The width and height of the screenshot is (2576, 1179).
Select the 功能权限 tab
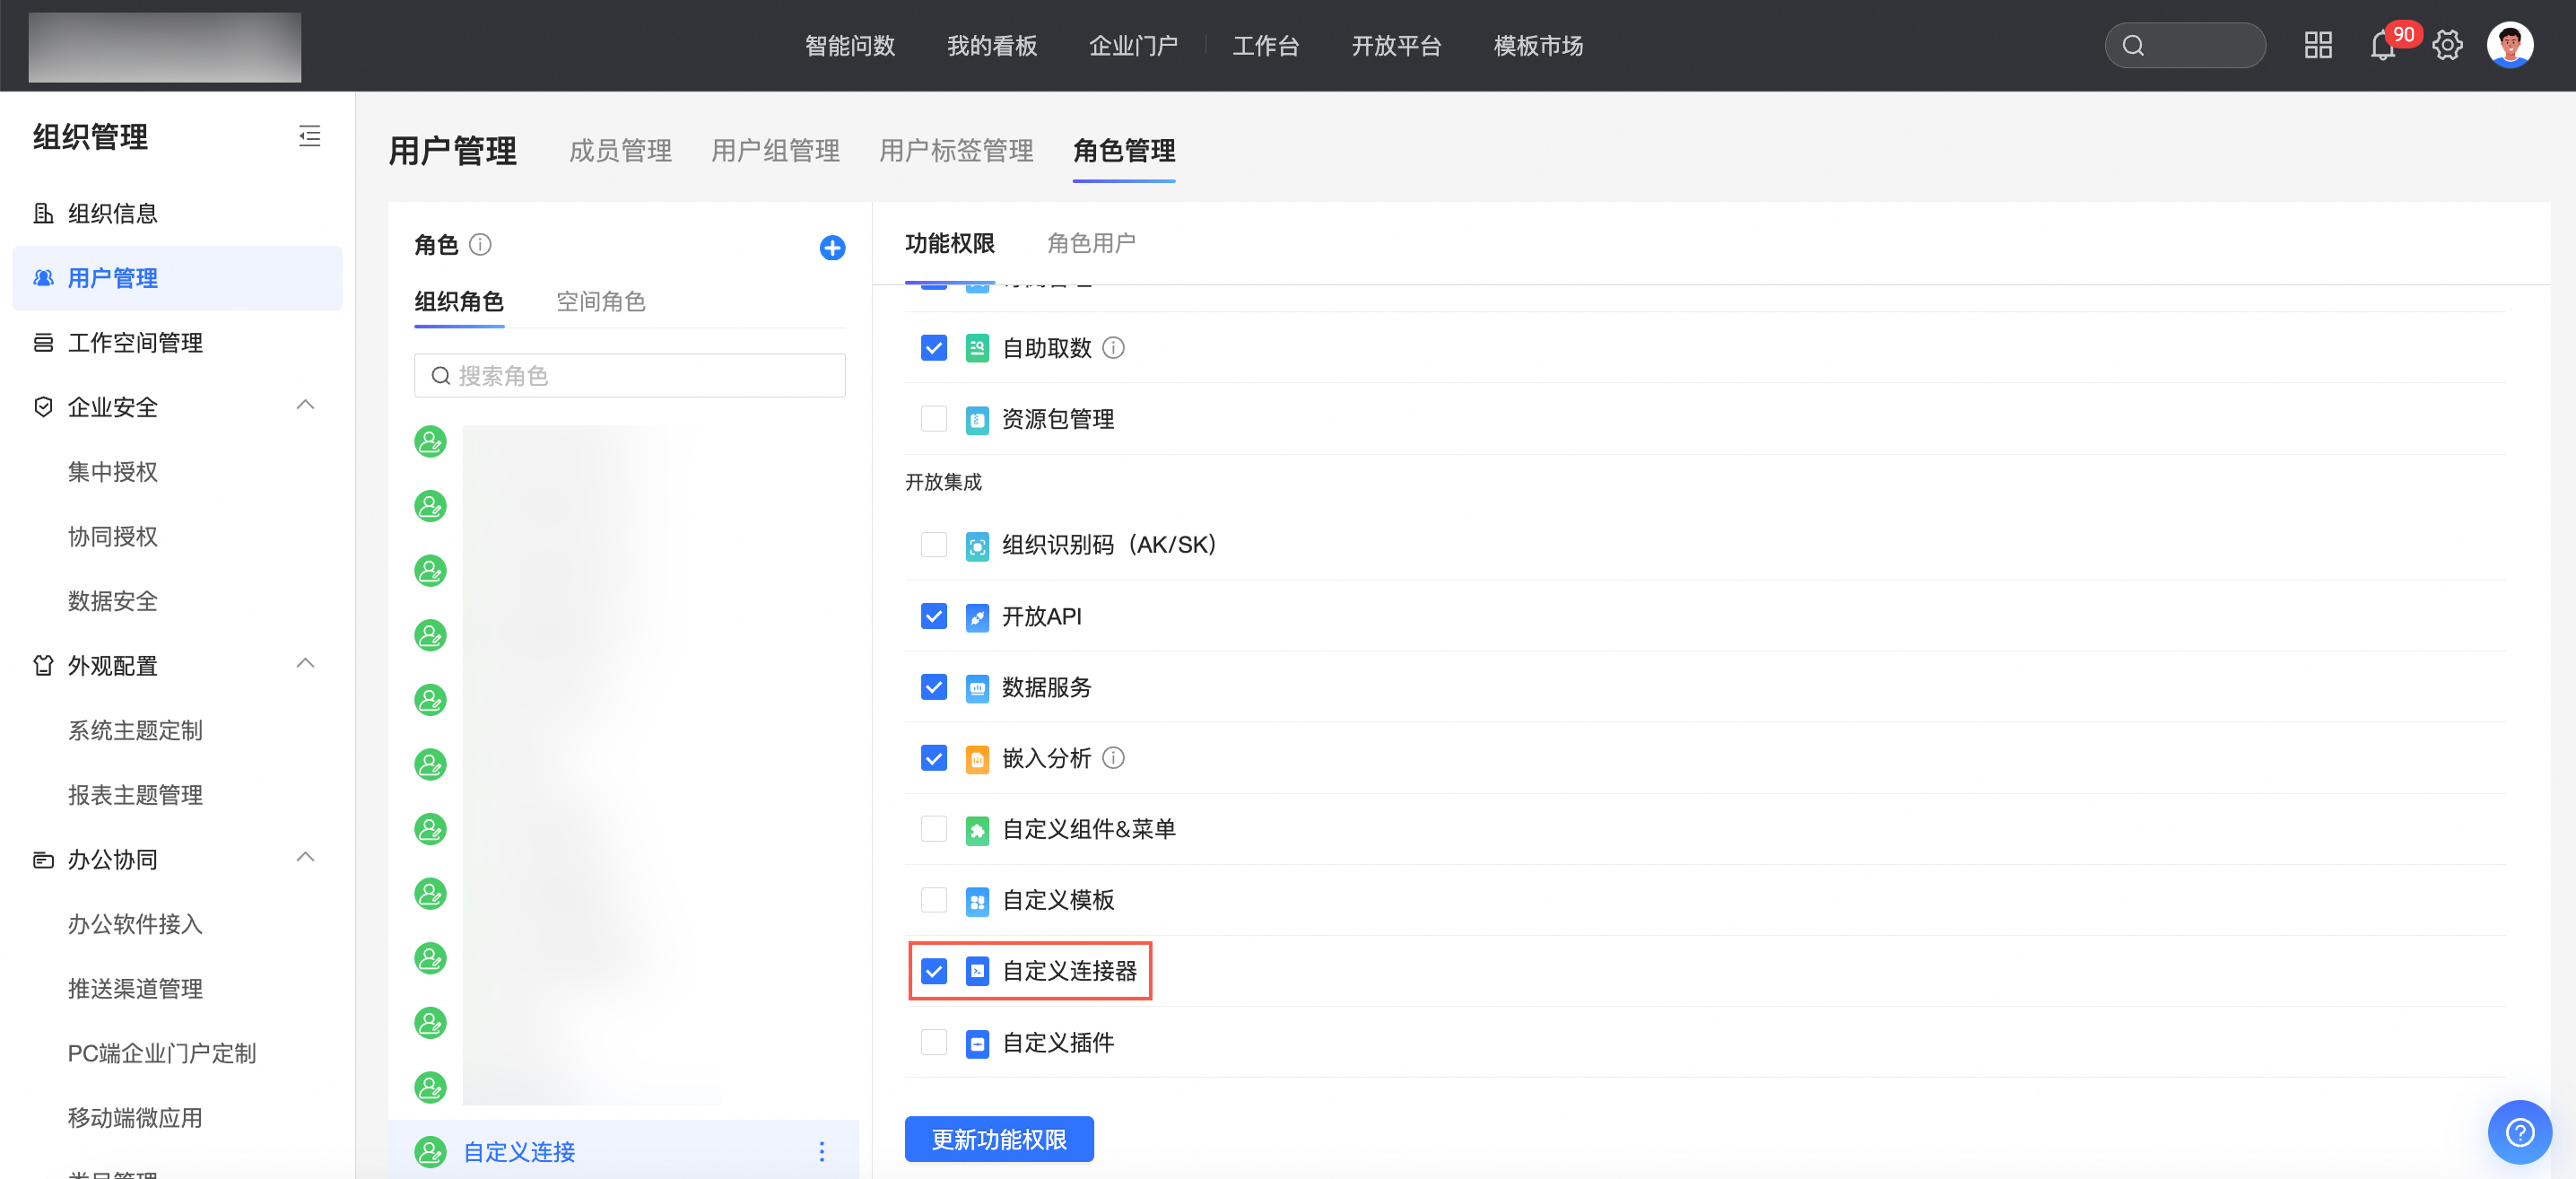[950, 243]
